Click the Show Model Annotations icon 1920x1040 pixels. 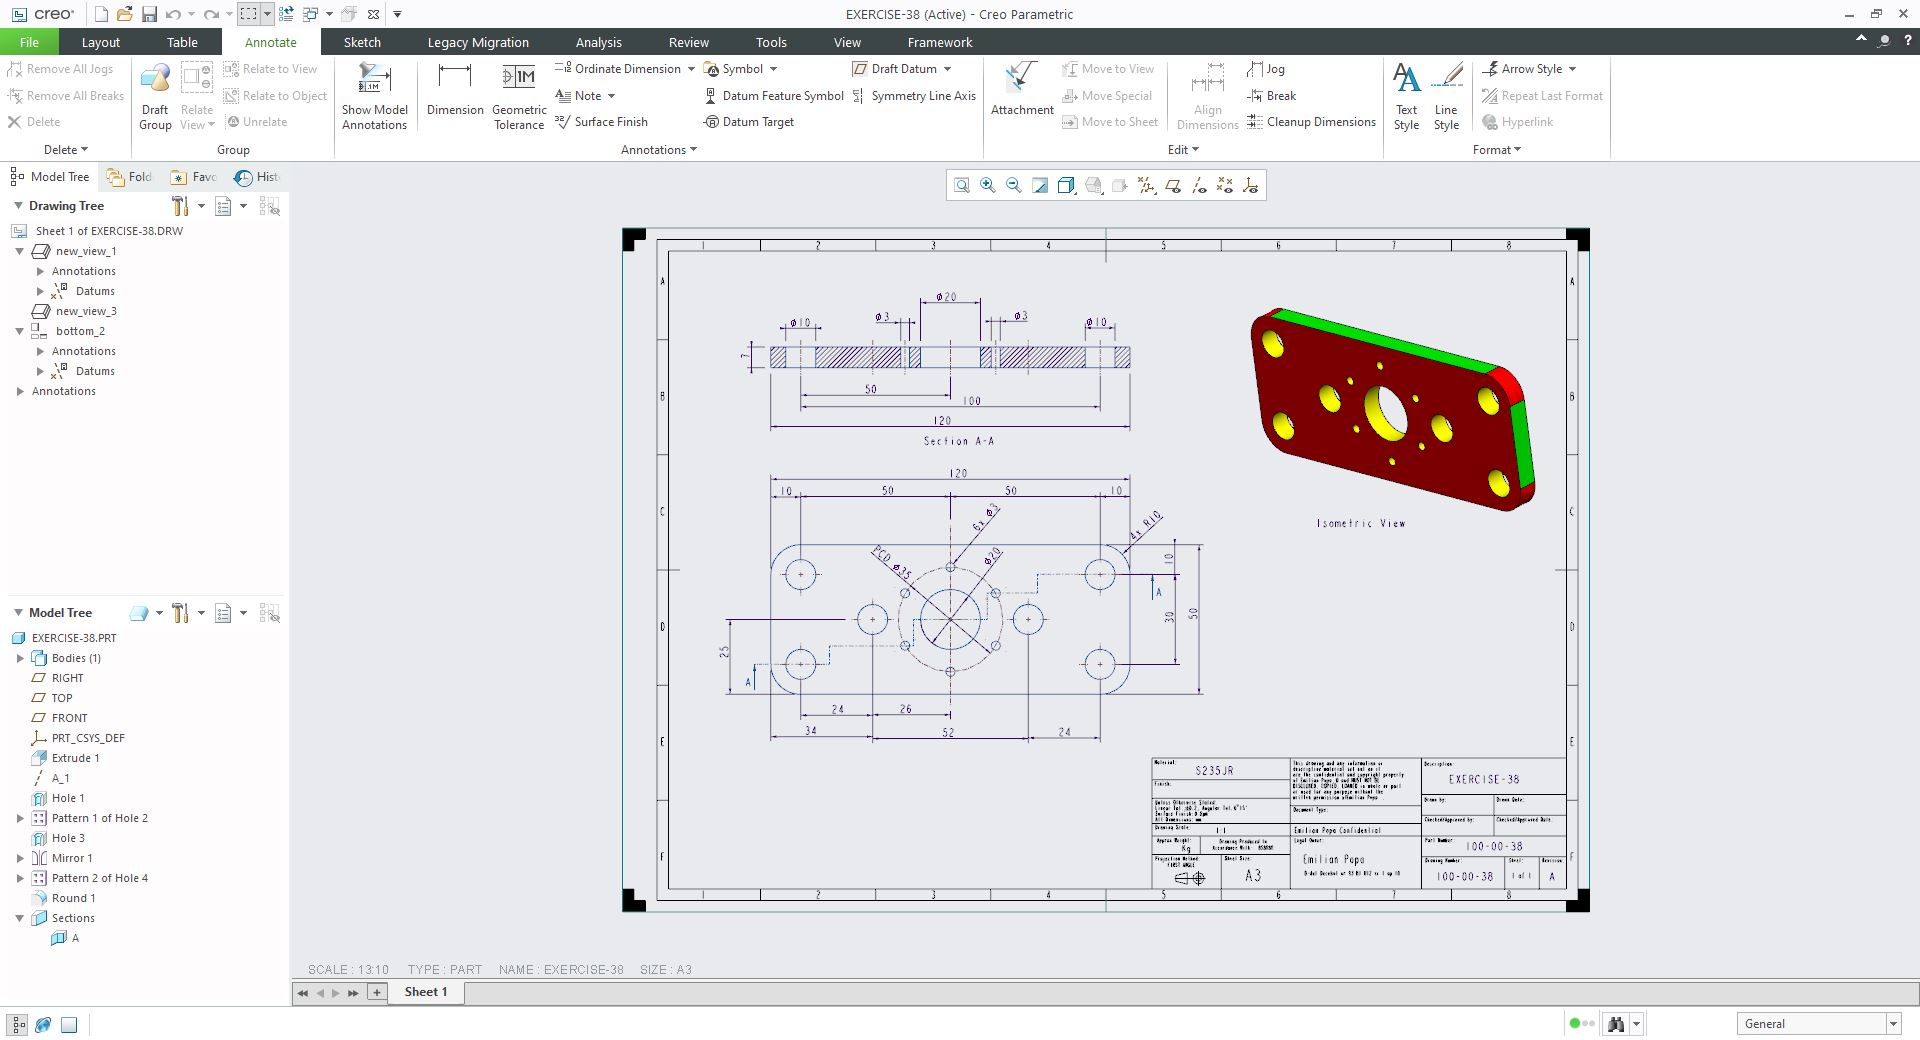(x=375, y=97)
